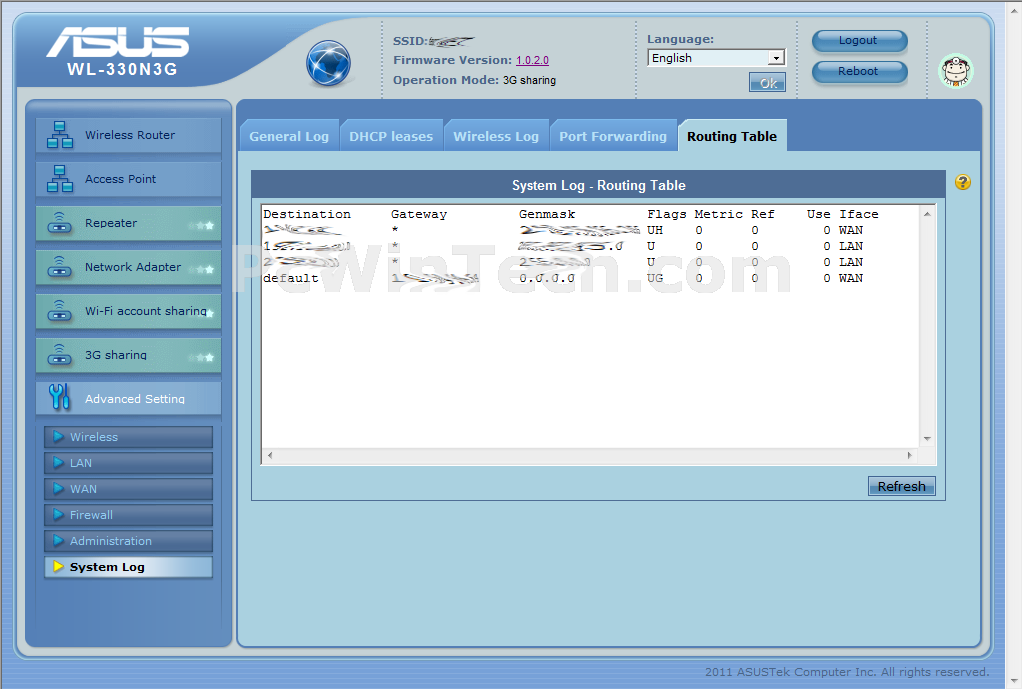The image size is (1022, 689).
Task: Click the globe internet status icon
Action: (328, 63)
